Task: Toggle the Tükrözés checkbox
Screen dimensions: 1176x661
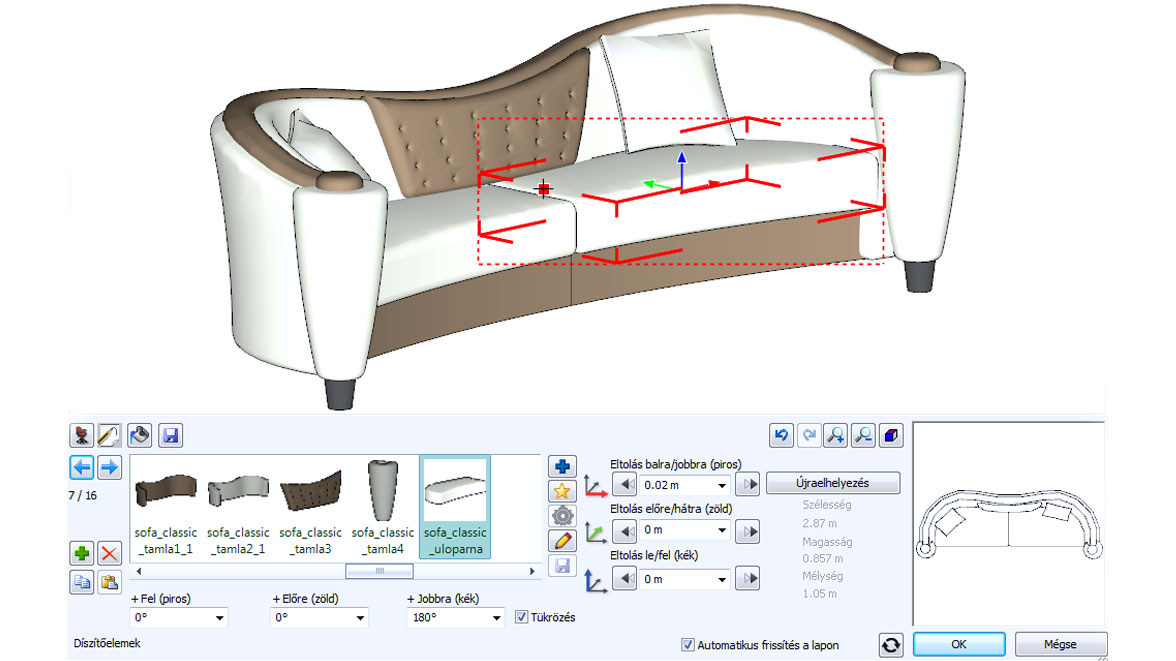Action: click(x=521, y=617)
